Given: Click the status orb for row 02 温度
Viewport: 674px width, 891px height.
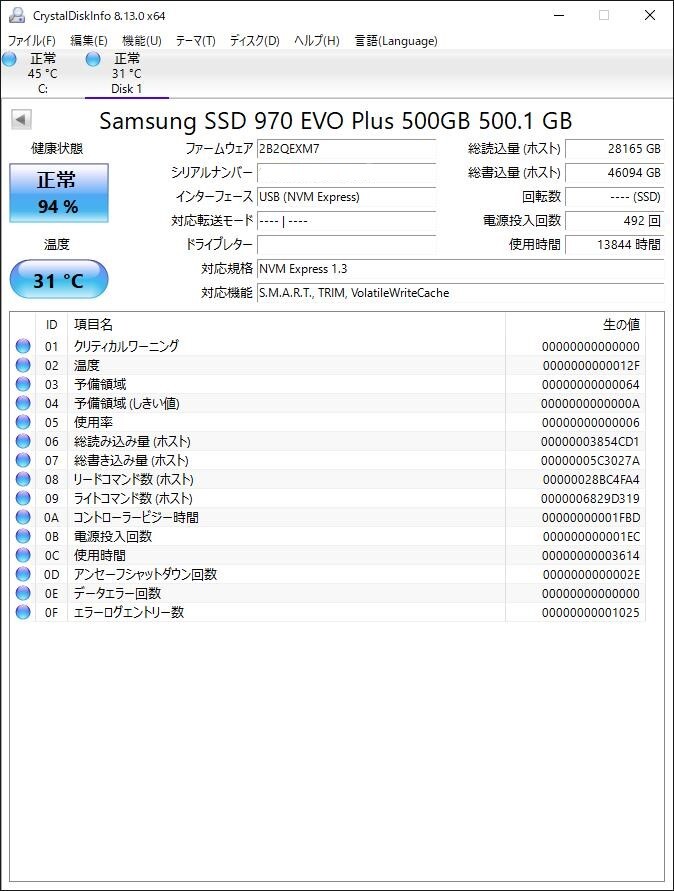Looking at the screenshot, I should coord(23,365).
